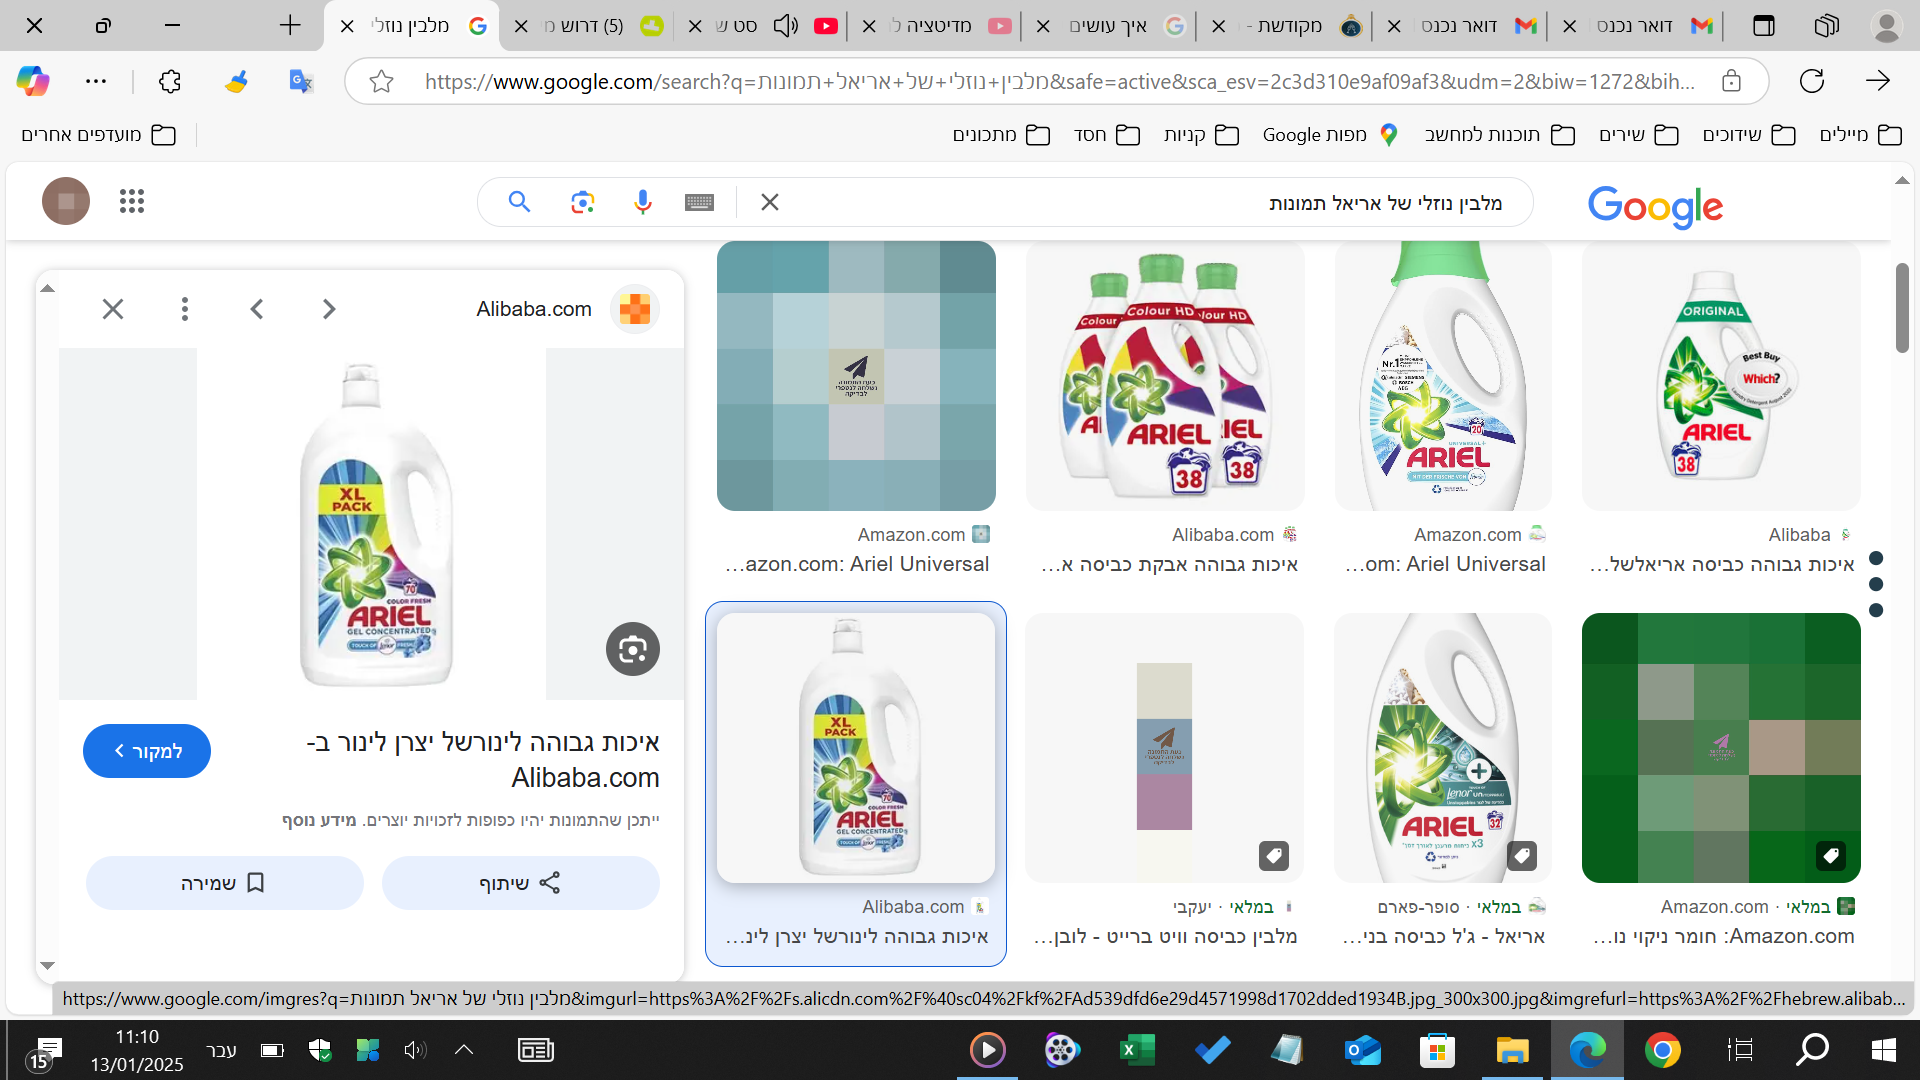Image resolution: width=1920 pixels, height=1080 pixels.
Task: Click the blue למקור visit button
Action: pyautogui.click(x=147, y=751)
